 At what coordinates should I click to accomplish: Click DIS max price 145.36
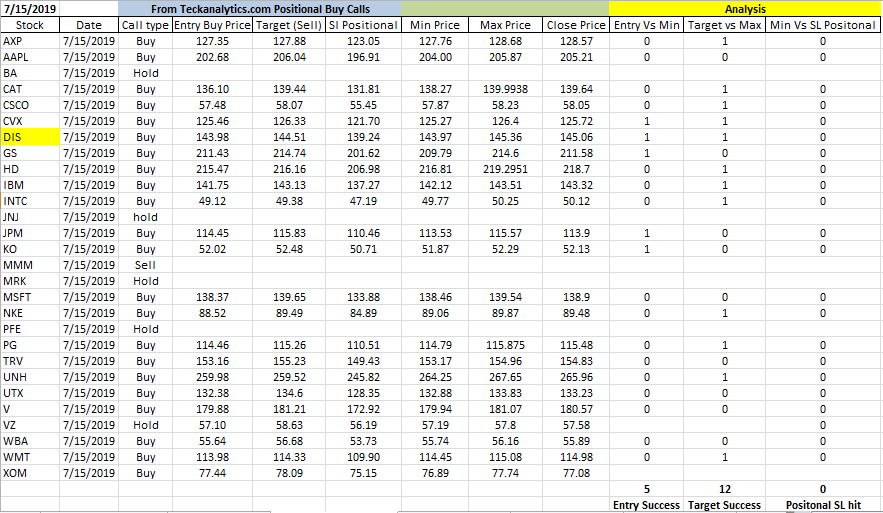pyautogui.click(x=505, y=137)
